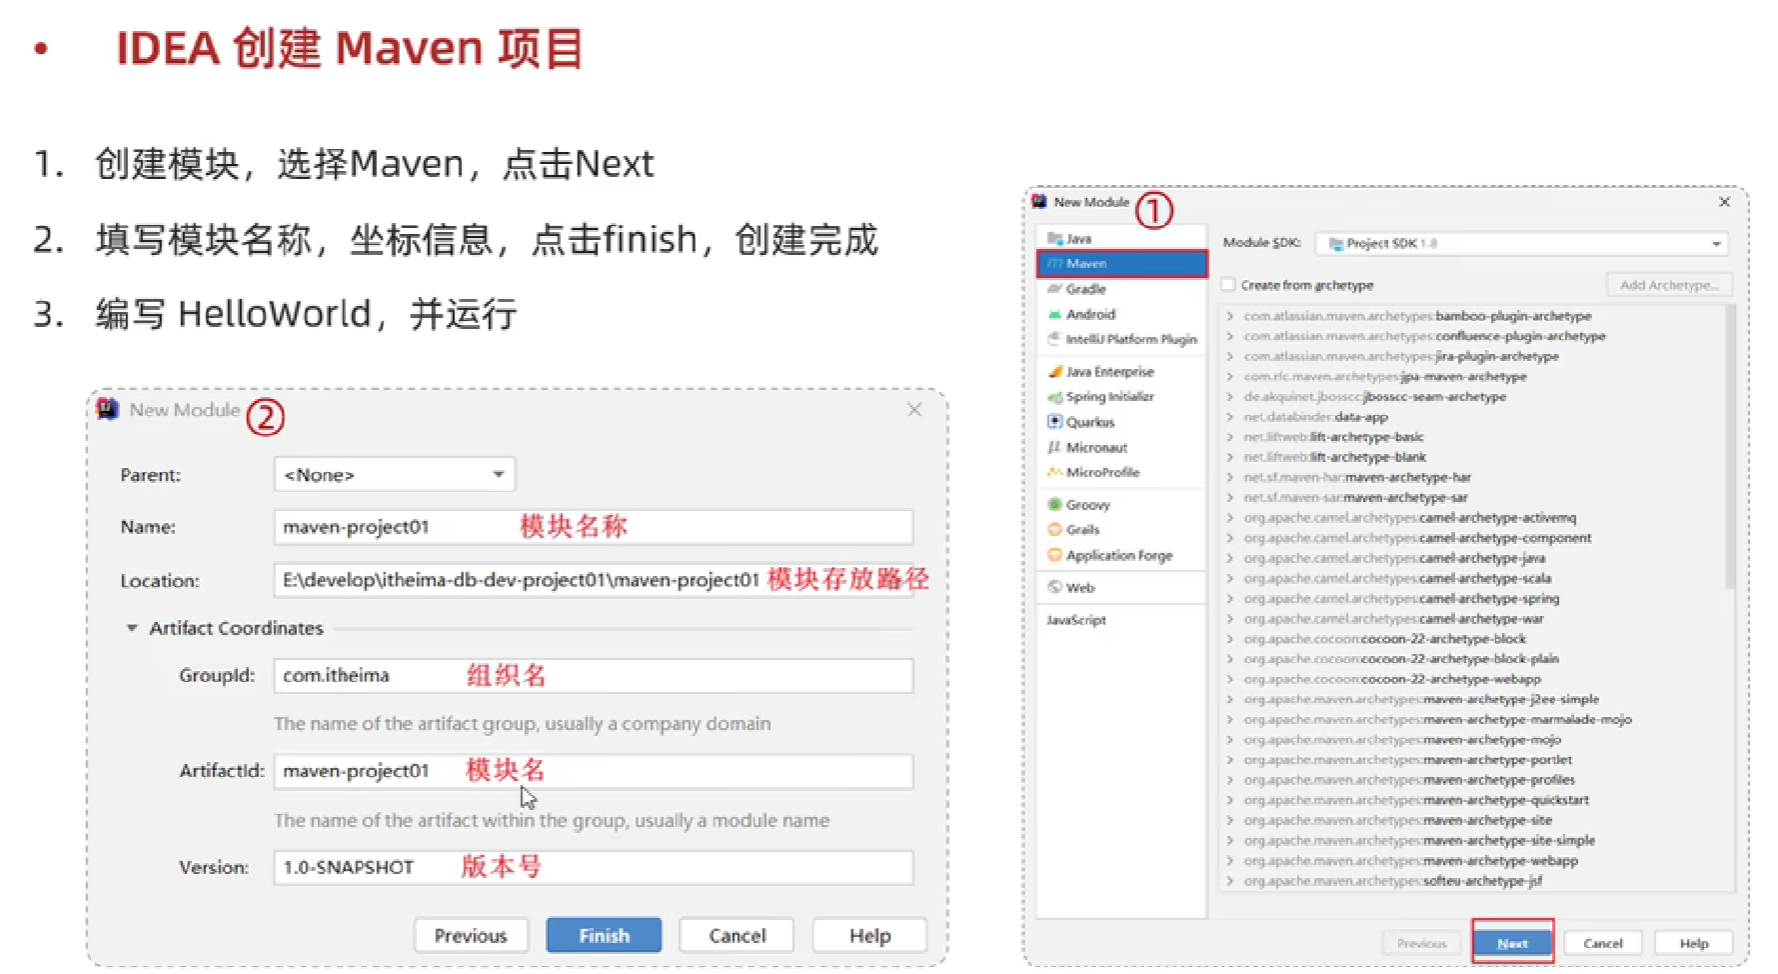Open the Parent dropdown showing None
1778x974 pixels.
pos(394,474)
